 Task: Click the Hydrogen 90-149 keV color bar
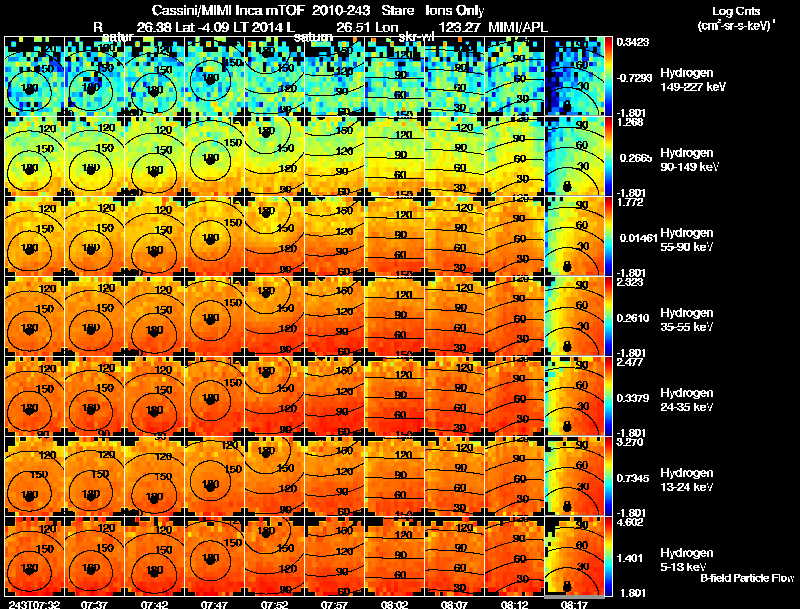(610, 156)
